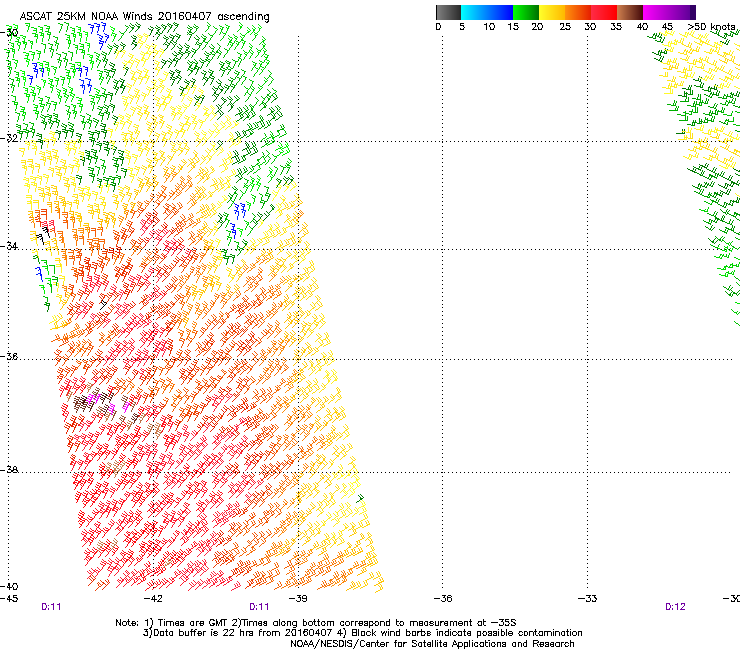
Task: Click the note line starting '3)Data buffer is 22 hrs'
Action: click(362, 633)
